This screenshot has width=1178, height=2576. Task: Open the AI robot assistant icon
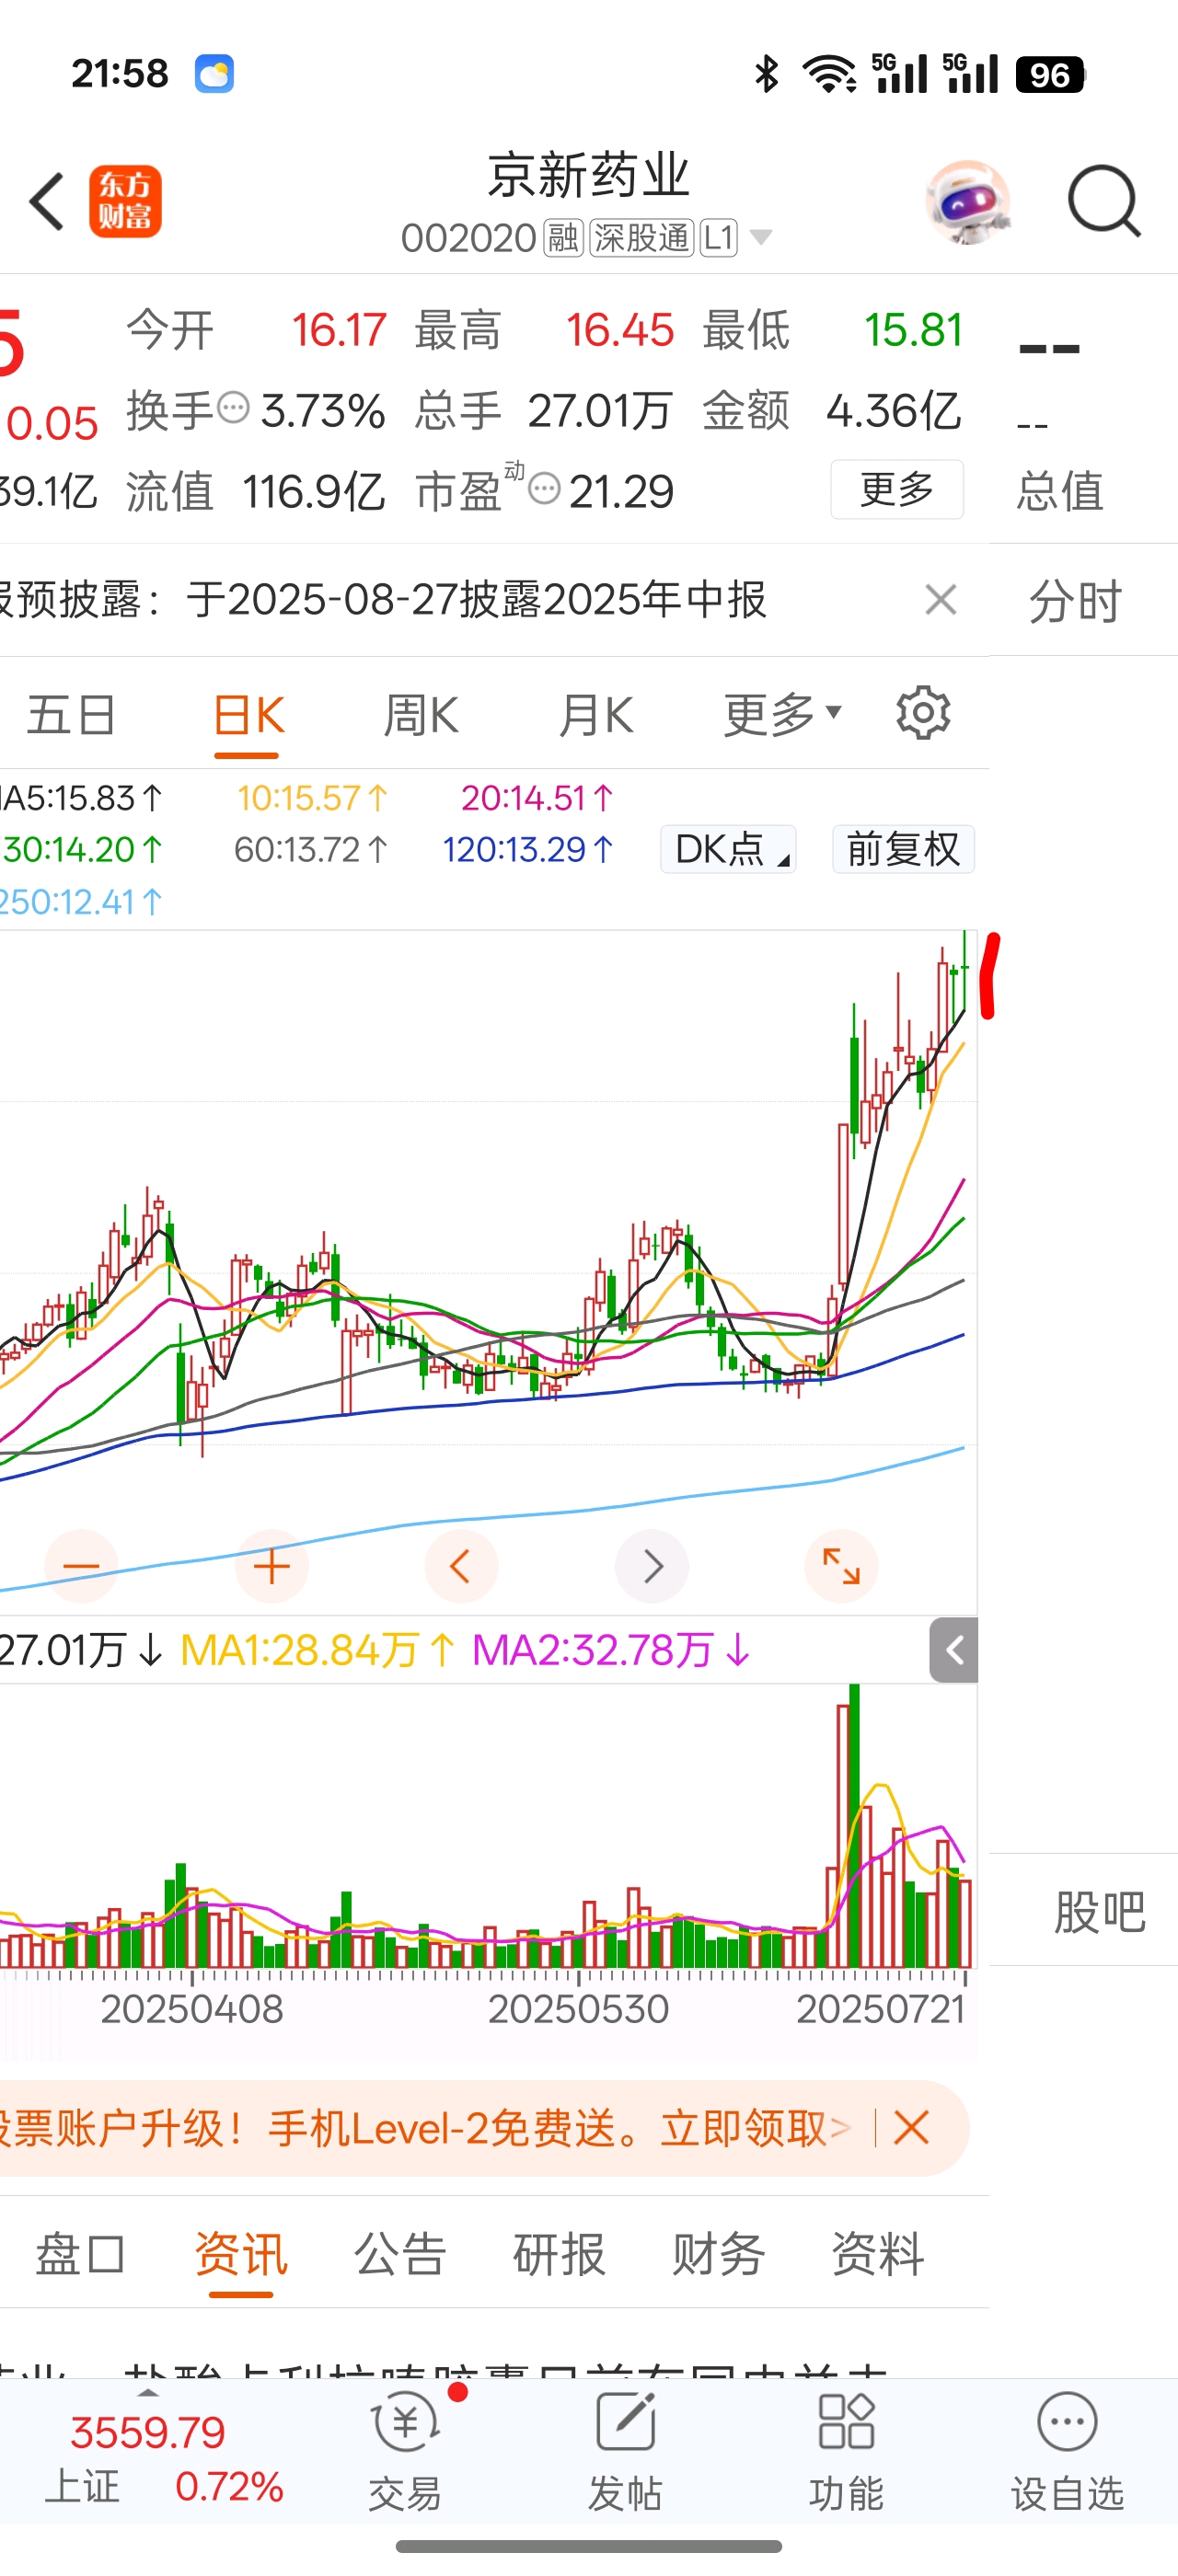click(967, 202)
